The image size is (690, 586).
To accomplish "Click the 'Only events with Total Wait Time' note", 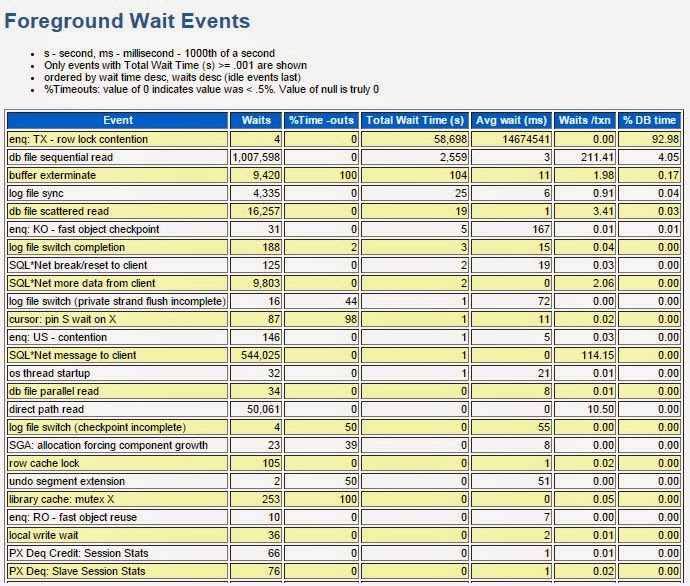I will [175, 66].
